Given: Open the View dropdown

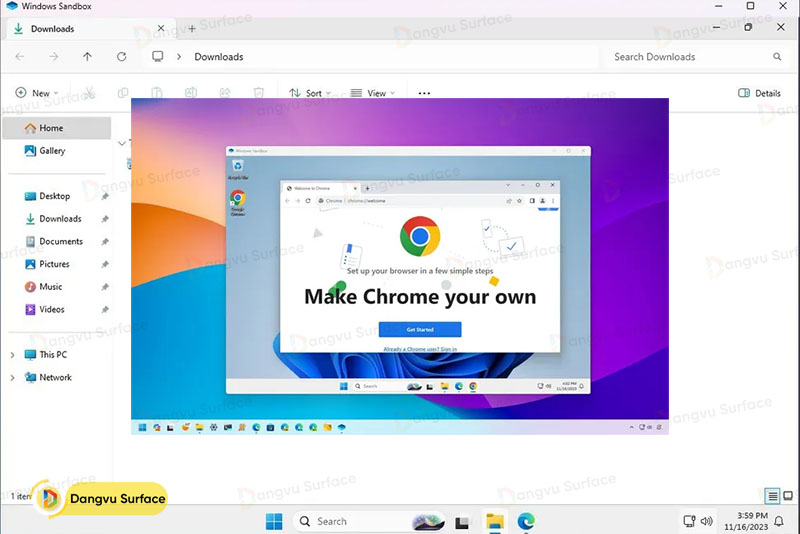Looking at the screenshot, I should point(373,93).
